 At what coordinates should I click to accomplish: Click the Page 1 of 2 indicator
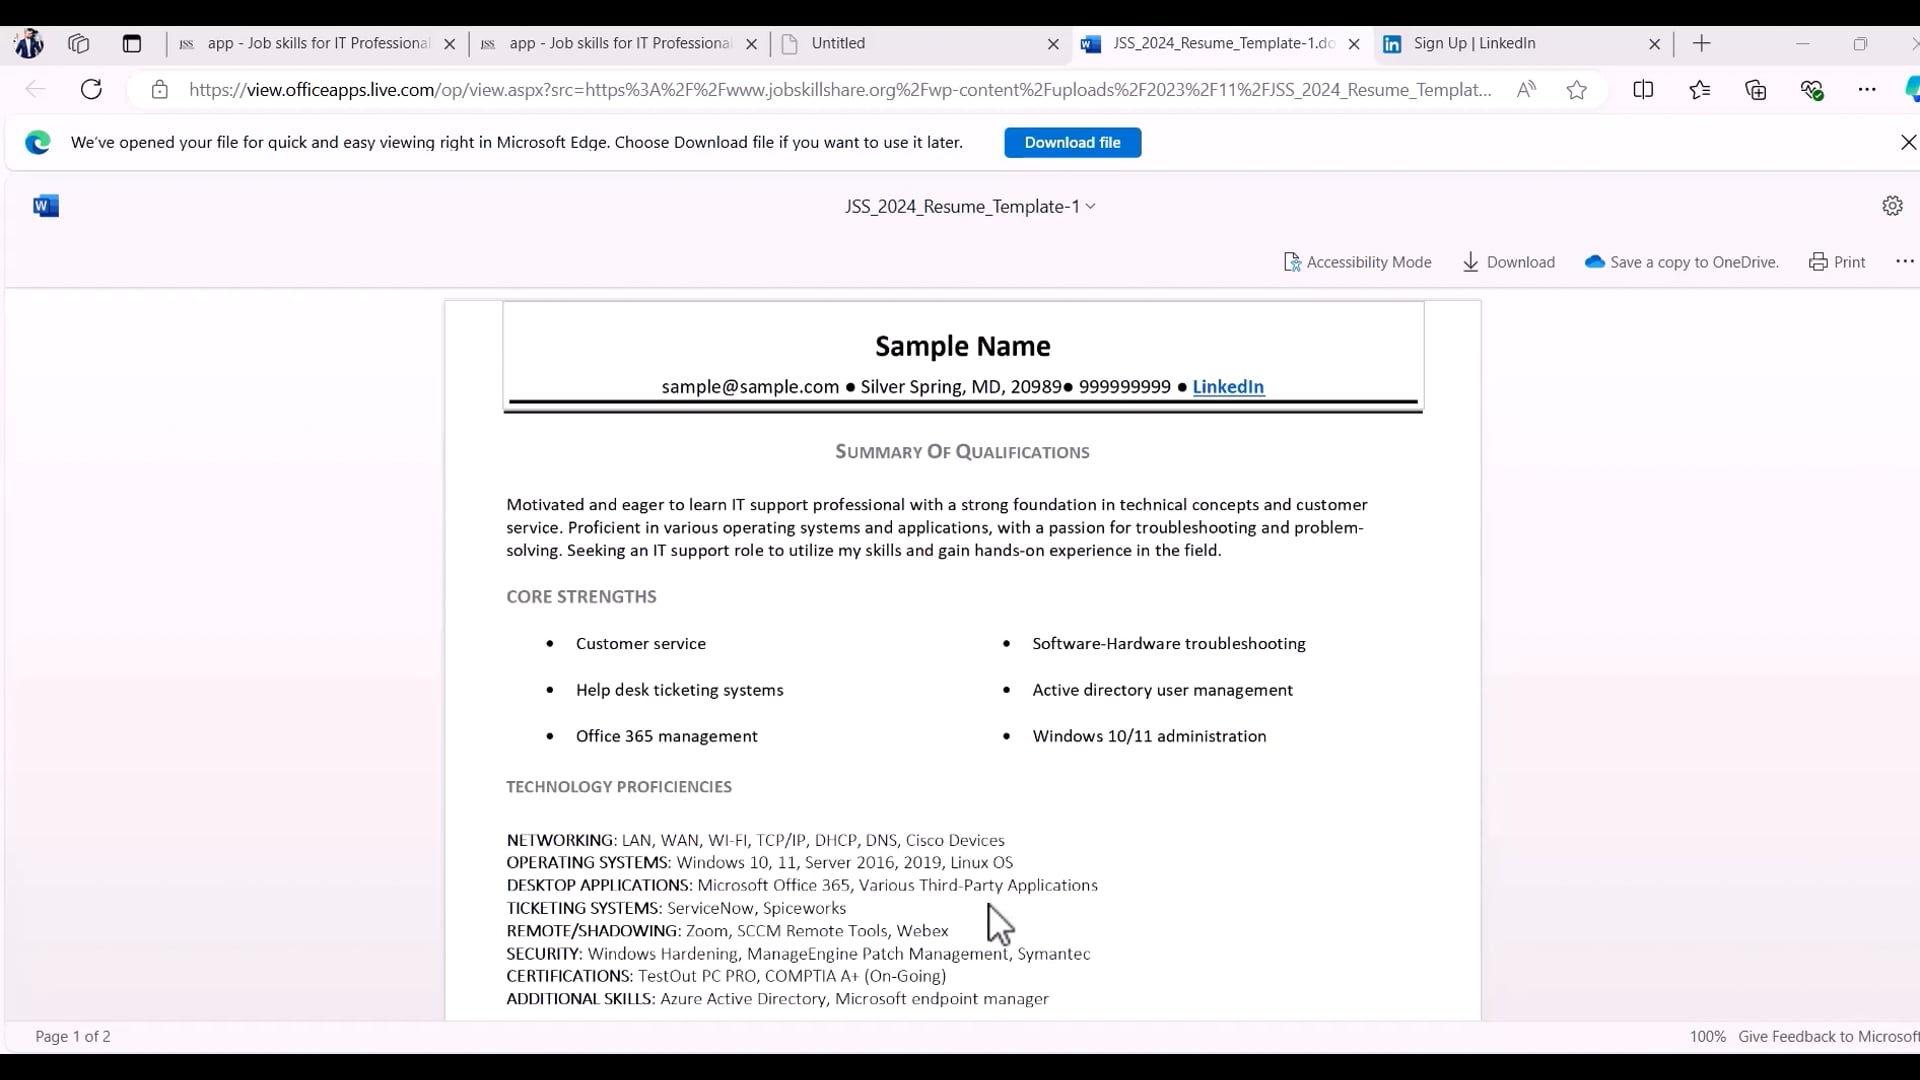(x=73, y=1037)
